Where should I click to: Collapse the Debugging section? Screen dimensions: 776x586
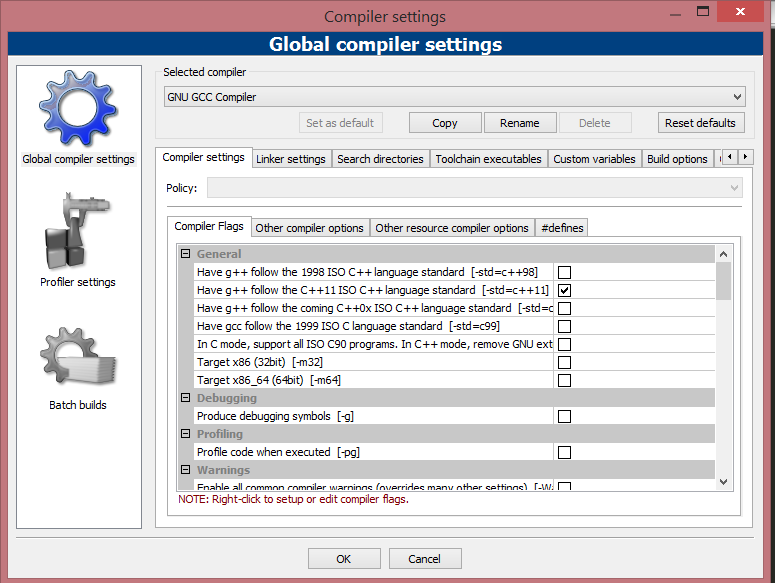[x=186, y=398]
